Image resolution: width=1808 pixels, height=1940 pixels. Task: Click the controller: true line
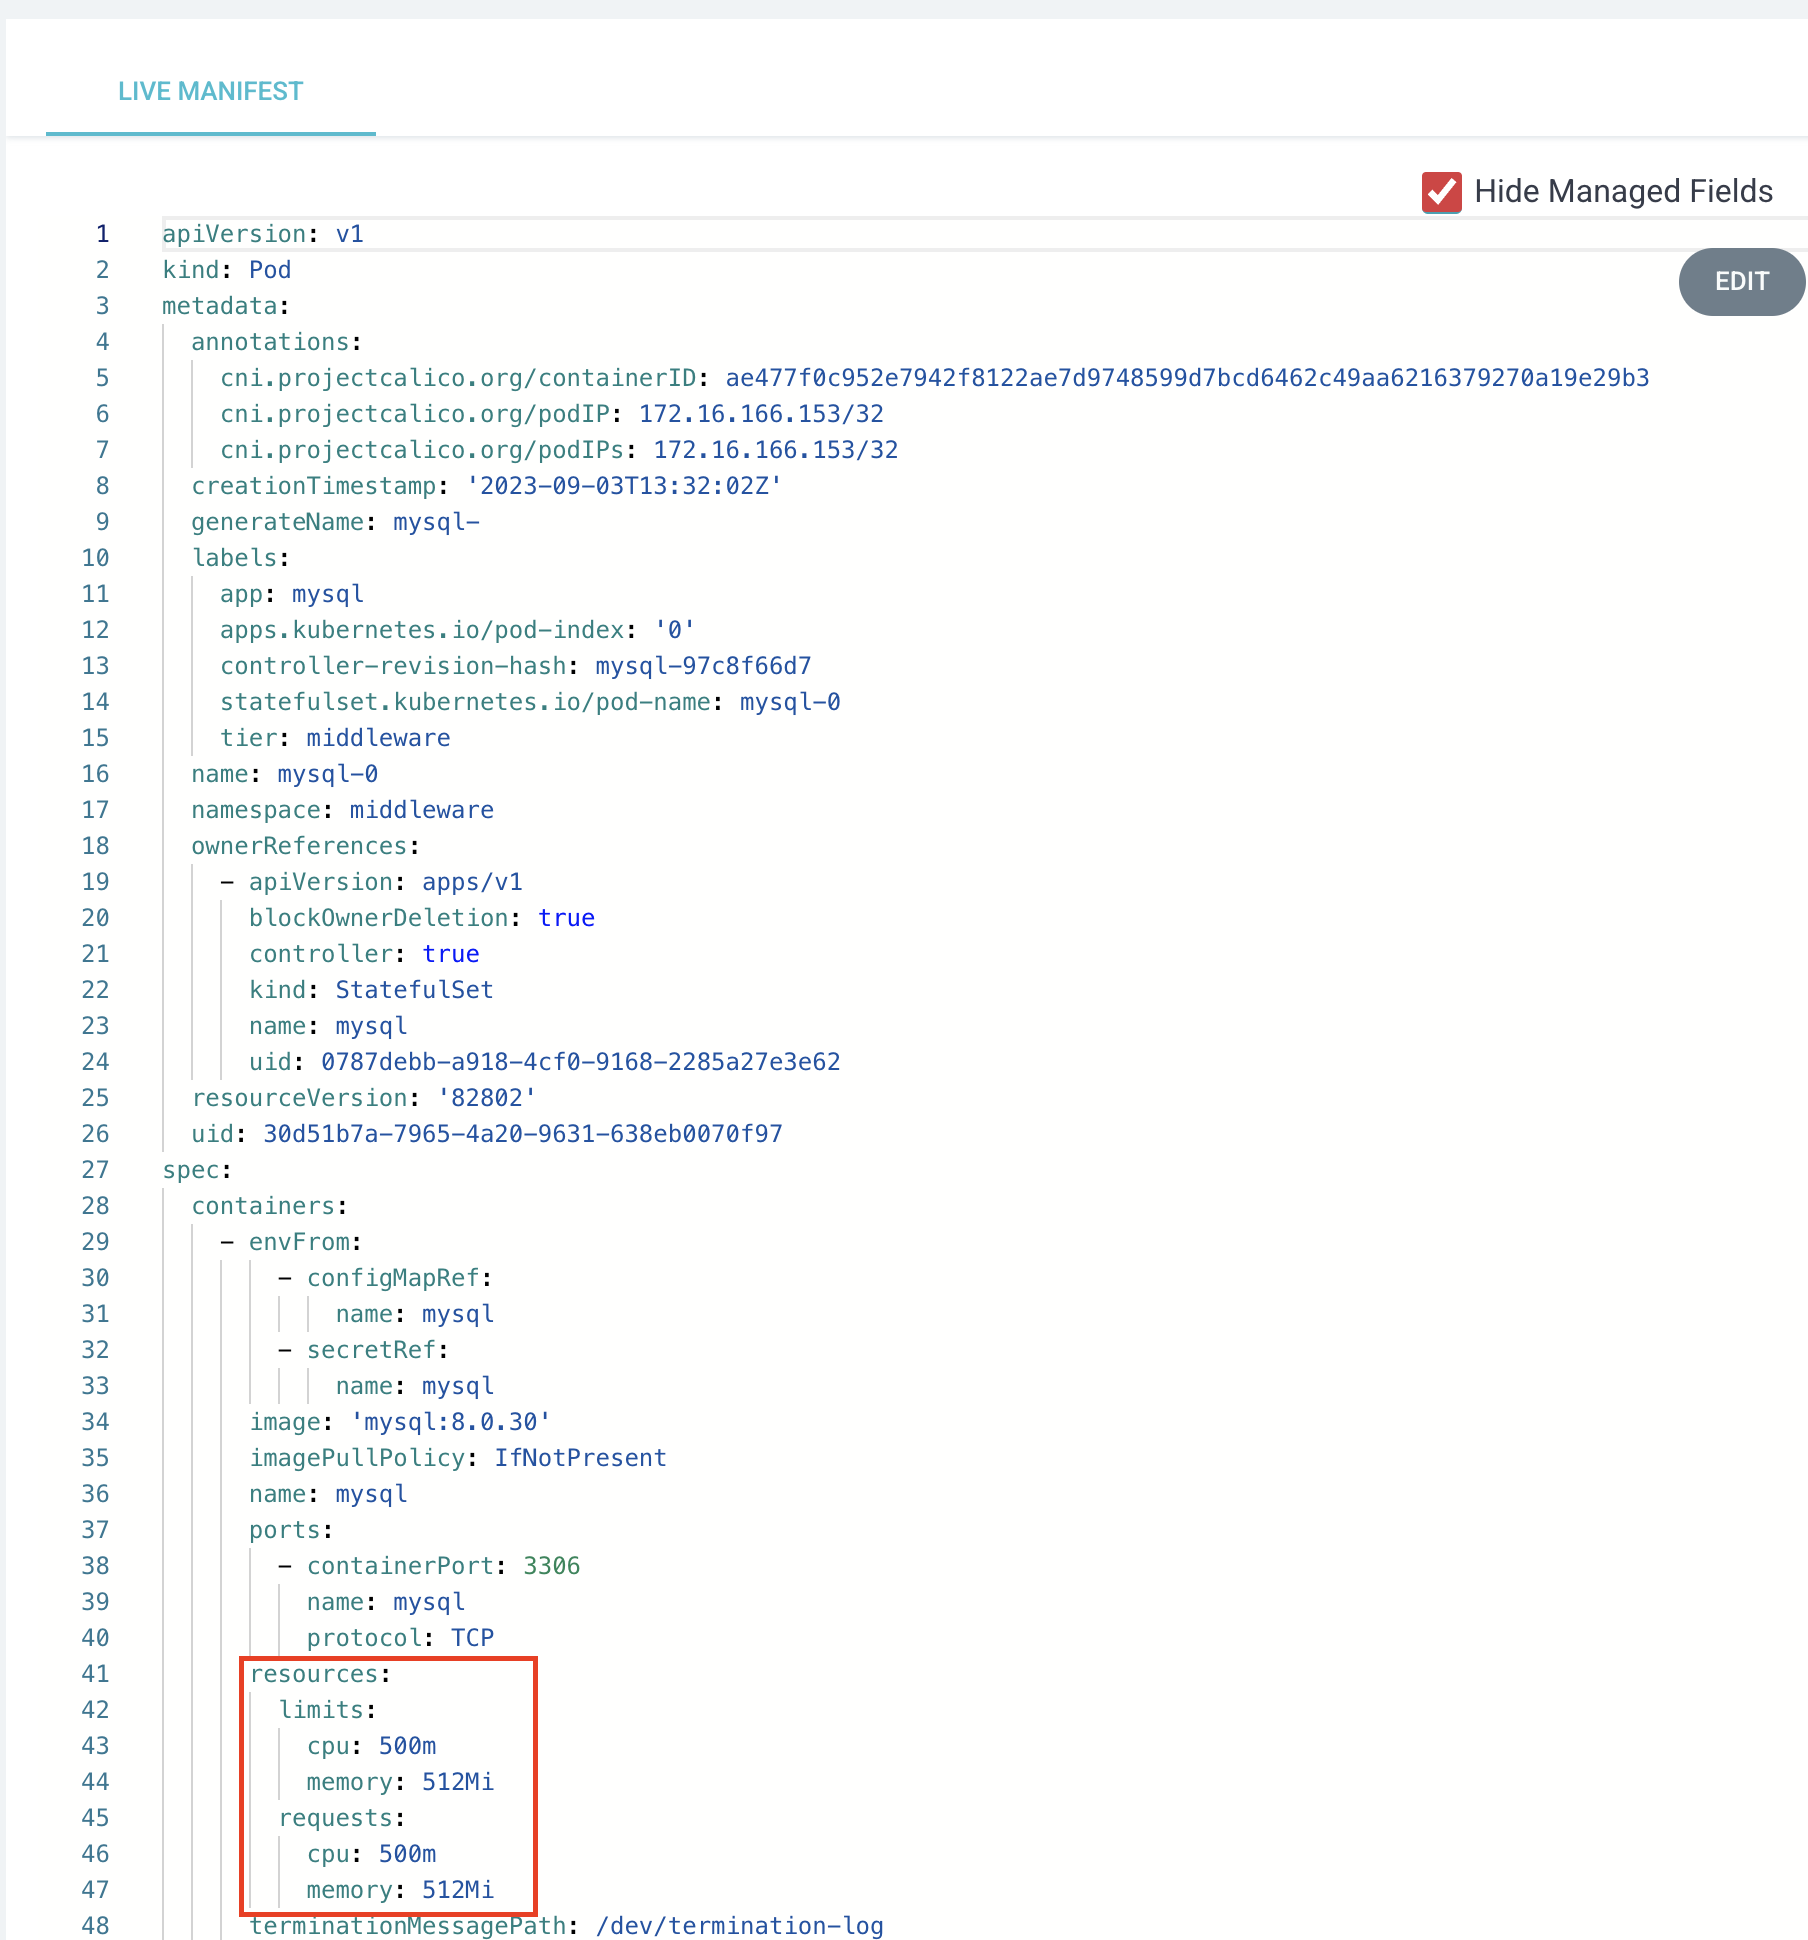tap(365, 954)
